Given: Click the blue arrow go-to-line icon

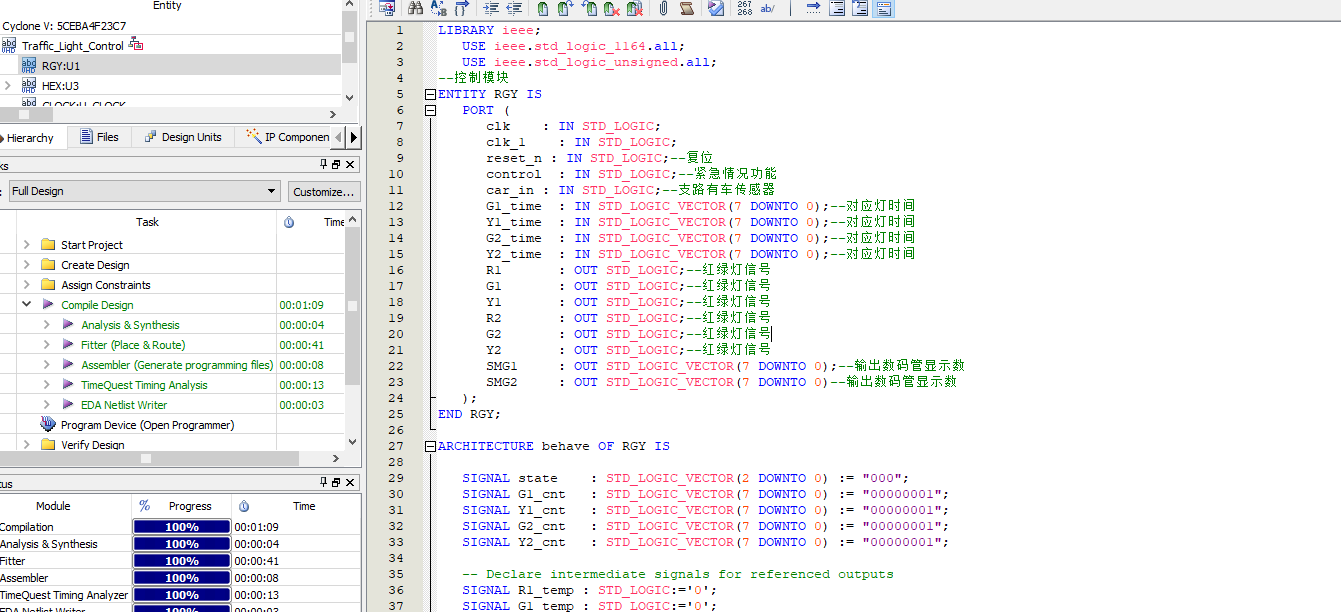Looking at the screenshot, I should (x=813, y=8).
